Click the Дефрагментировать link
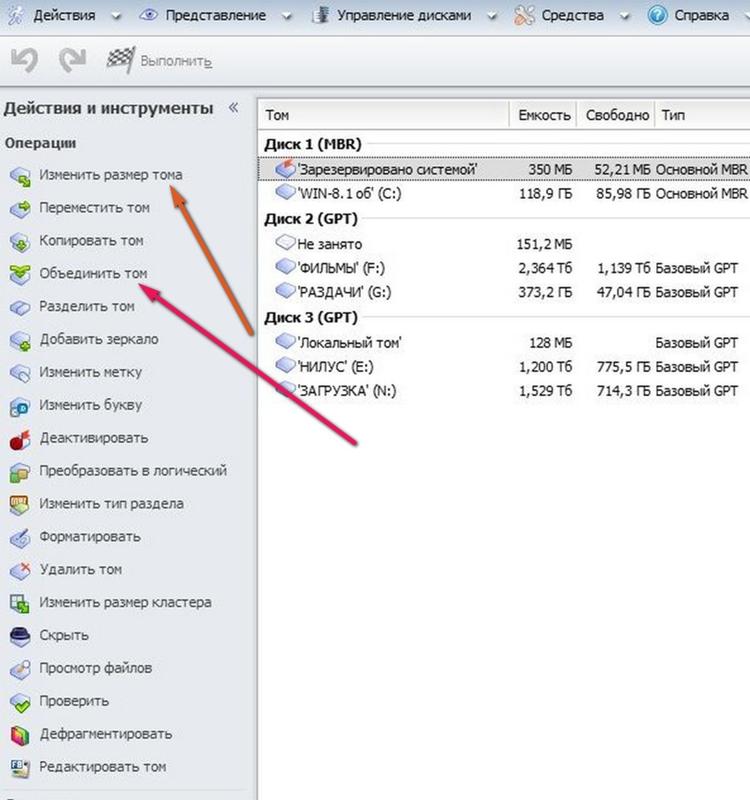 click(106, 734)
